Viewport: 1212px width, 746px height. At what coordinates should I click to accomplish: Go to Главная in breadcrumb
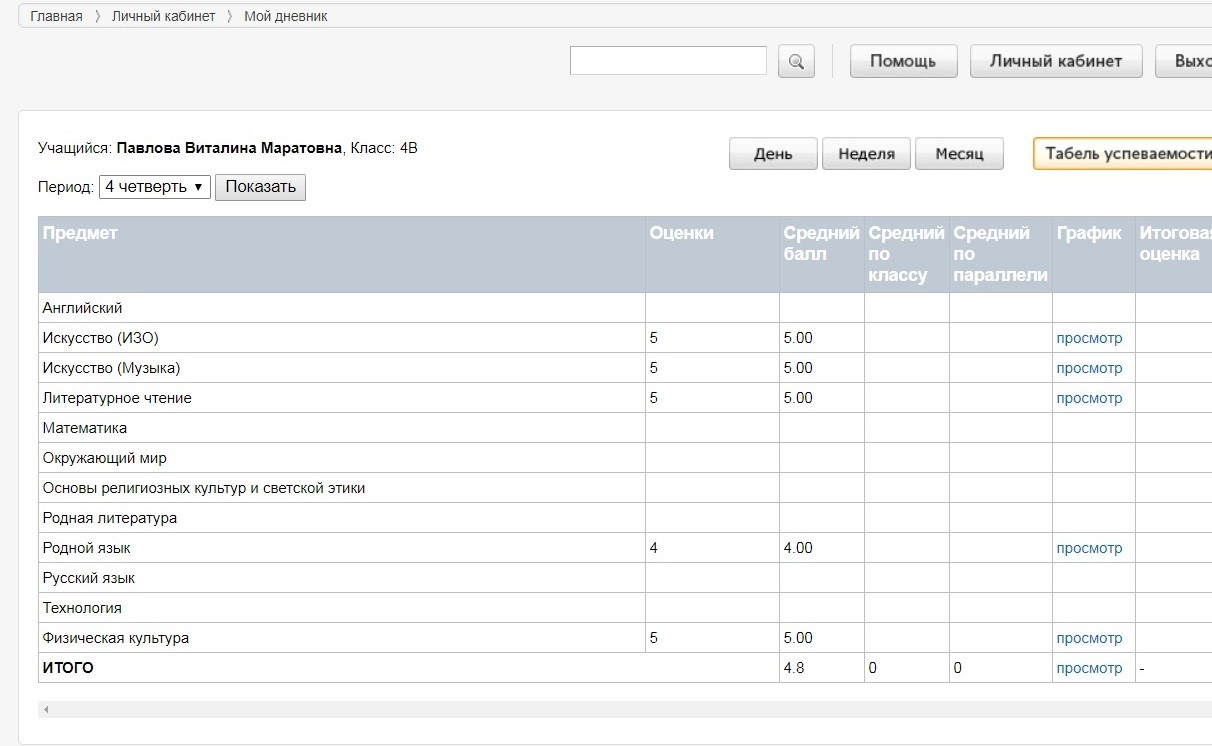(x=56, y=16)
